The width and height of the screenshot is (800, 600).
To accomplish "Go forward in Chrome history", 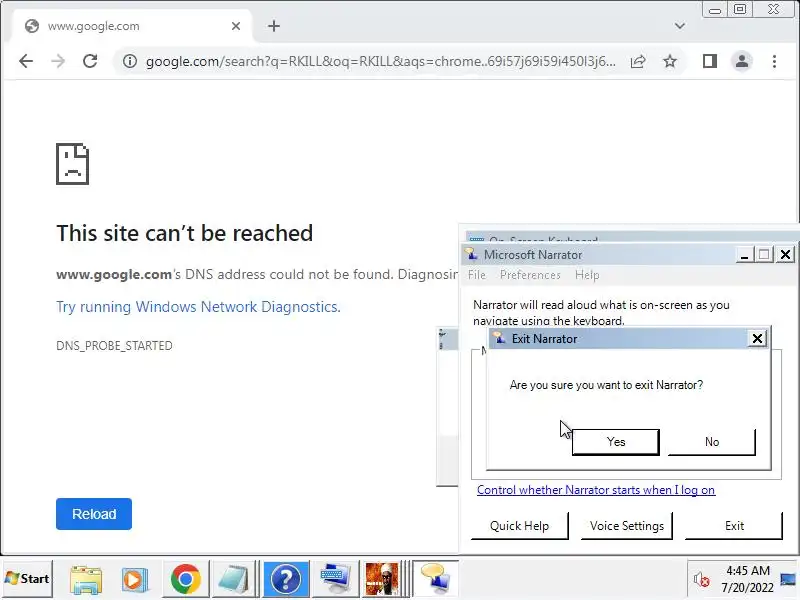I will (x=58, y=61).
